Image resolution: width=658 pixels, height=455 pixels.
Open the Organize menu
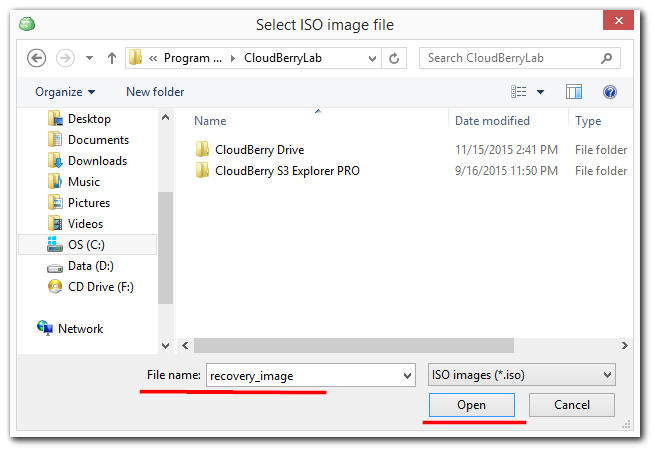tap(65, 92)
